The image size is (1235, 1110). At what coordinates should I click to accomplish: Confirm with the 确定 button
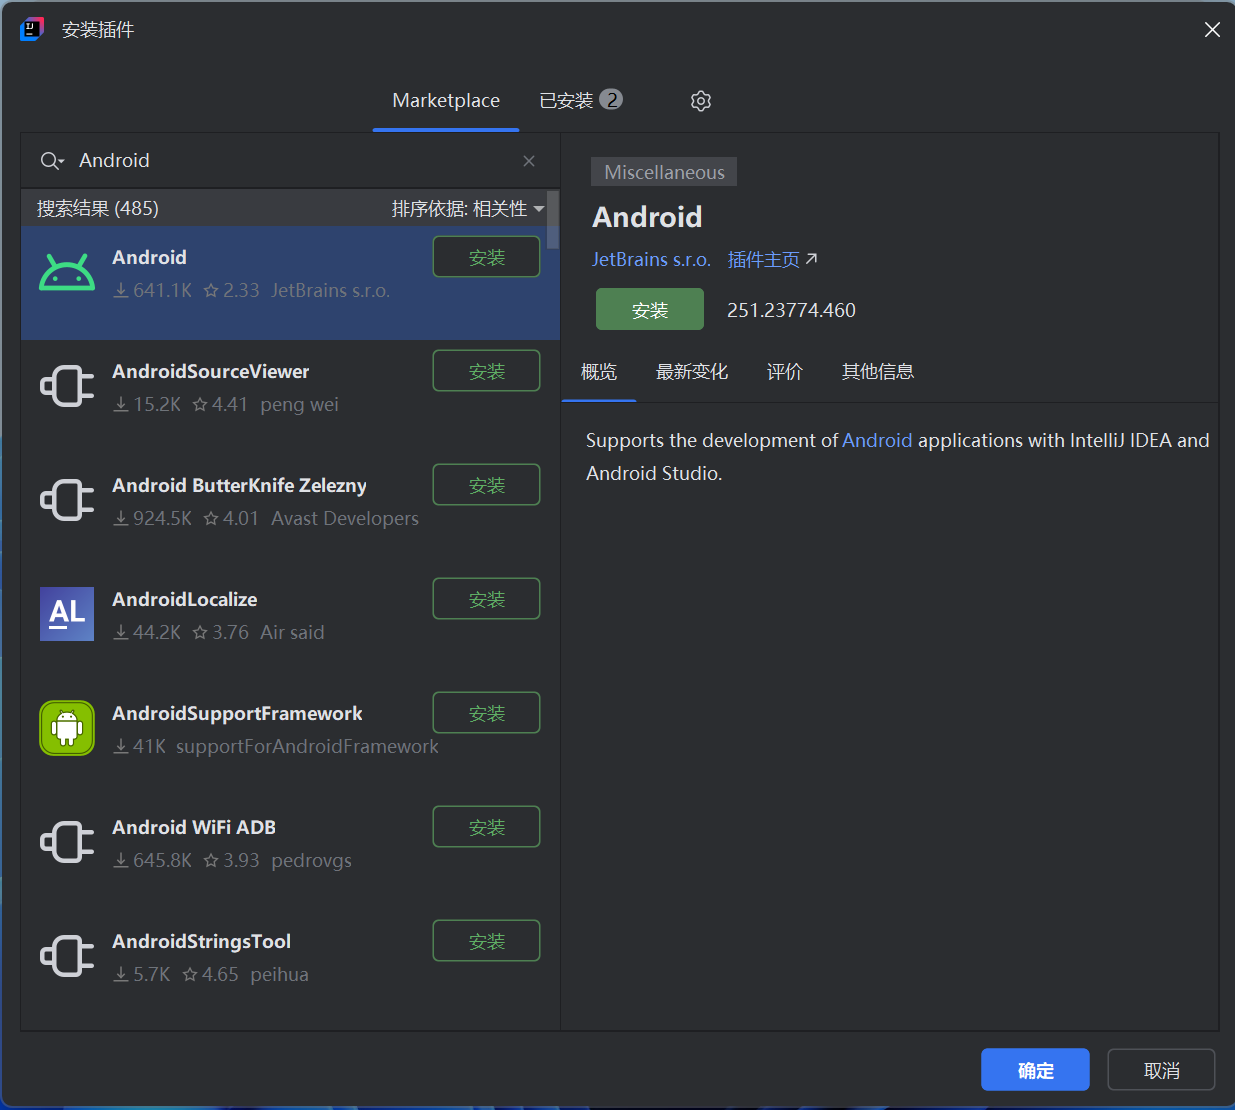1035,1070
